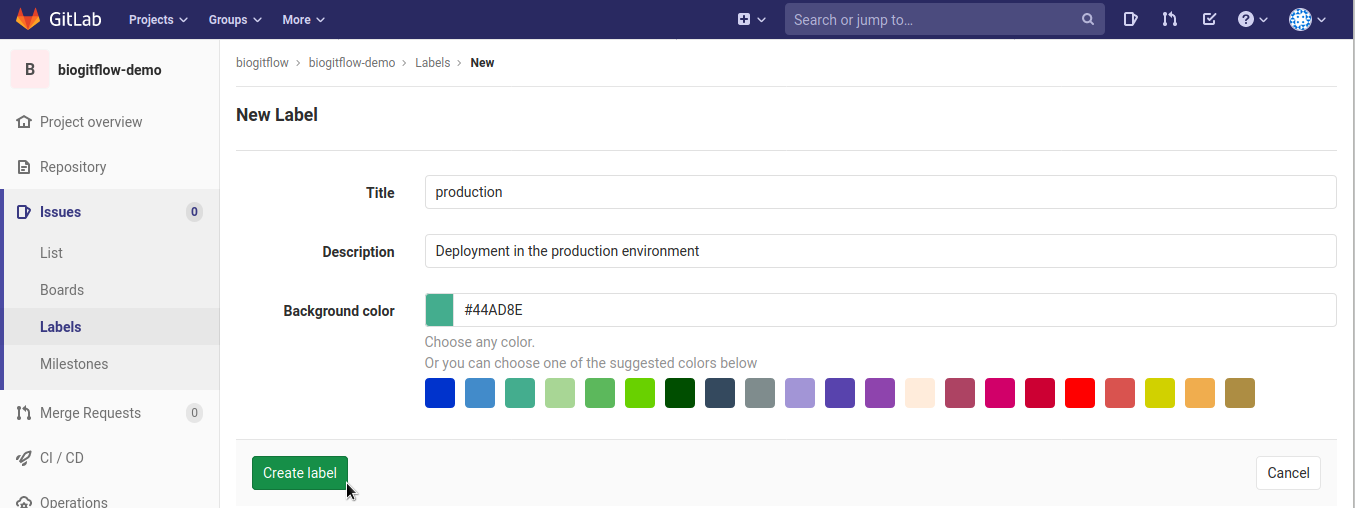The image size is (1355, 508).
Task: Choose the peach cream suggested color
Action: 920,393
